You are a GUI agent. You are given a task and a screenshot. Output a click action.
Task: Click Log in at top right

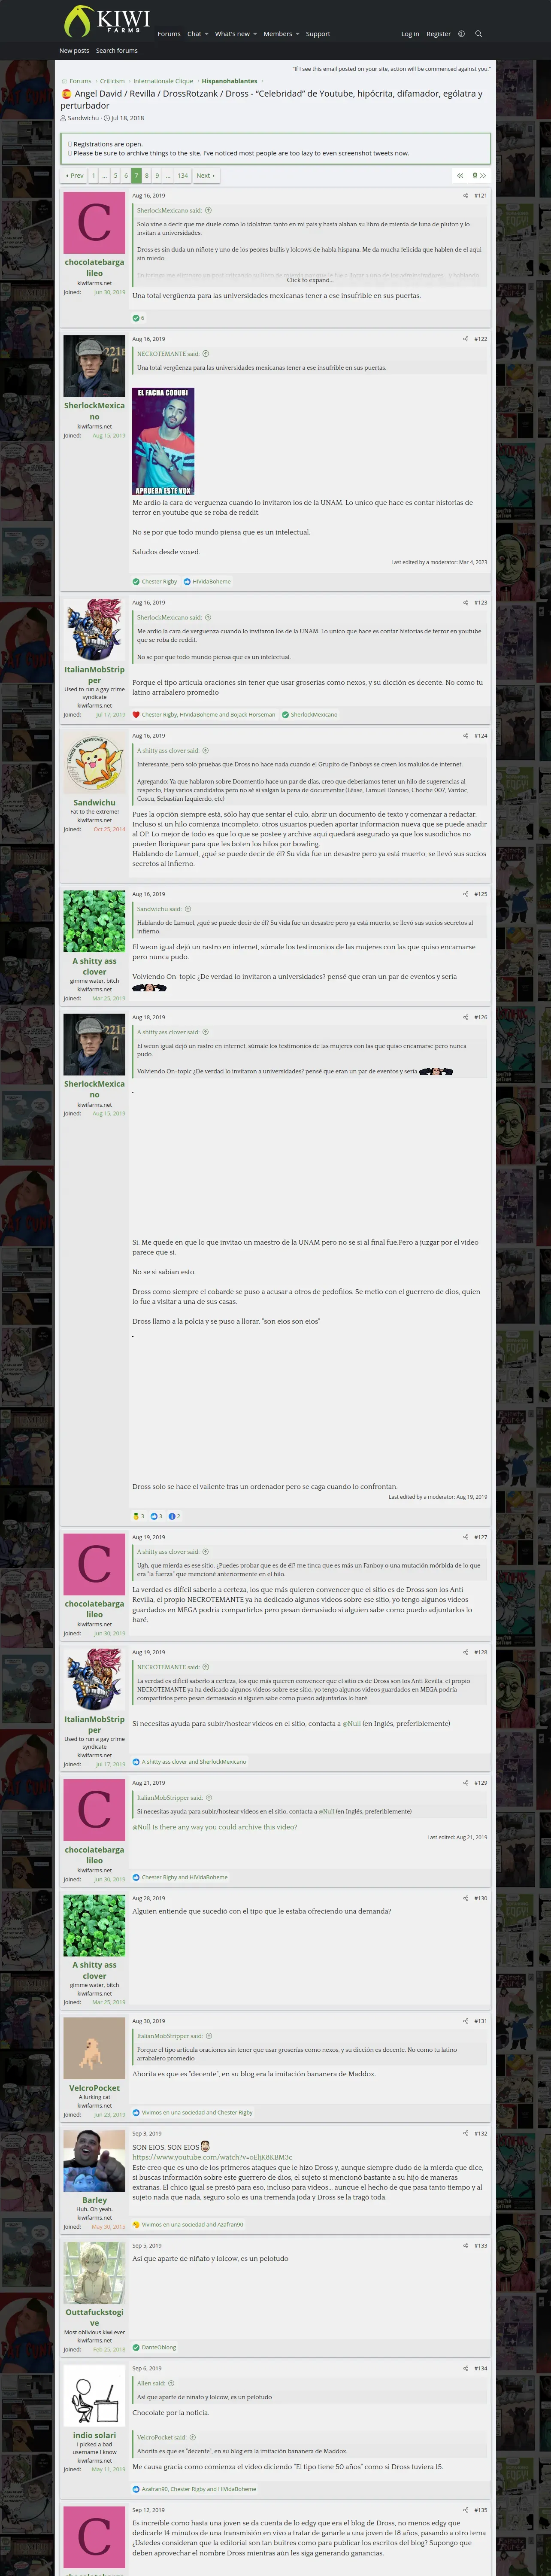point(410,34)
